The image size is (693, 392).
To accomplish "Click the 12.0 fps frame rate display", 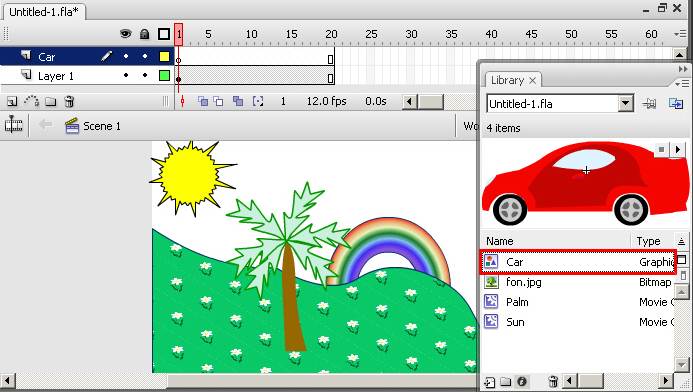I will pos(327,101).
